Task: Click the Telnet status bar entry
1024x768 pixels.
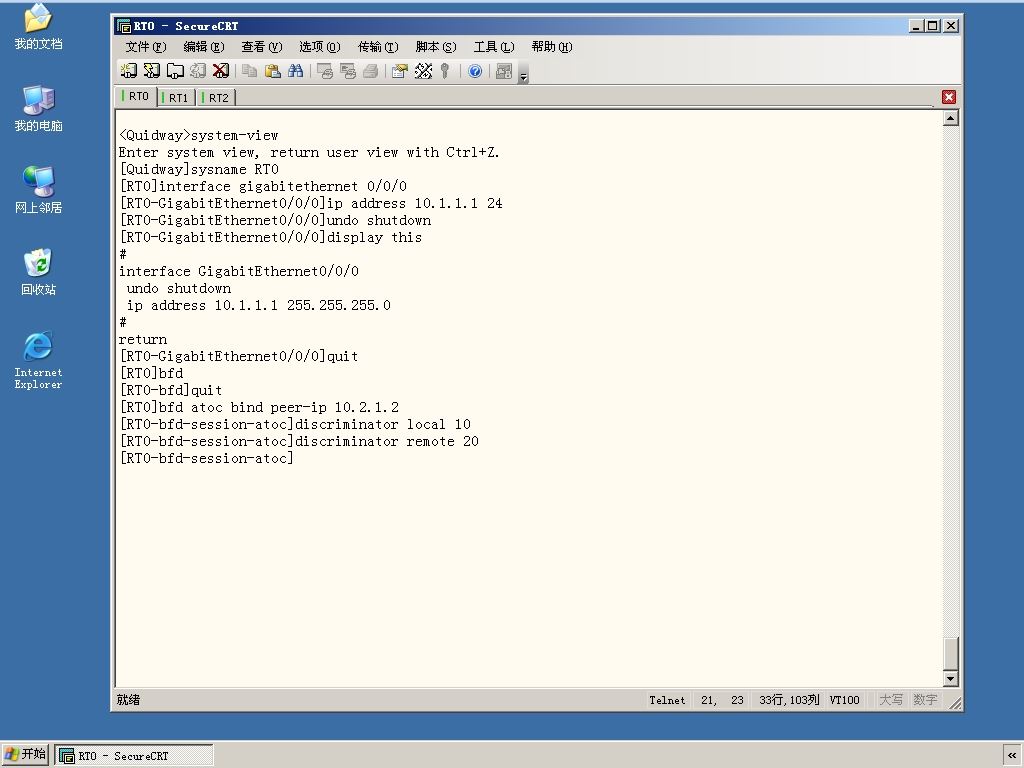Action: click(x=667, y=700)
